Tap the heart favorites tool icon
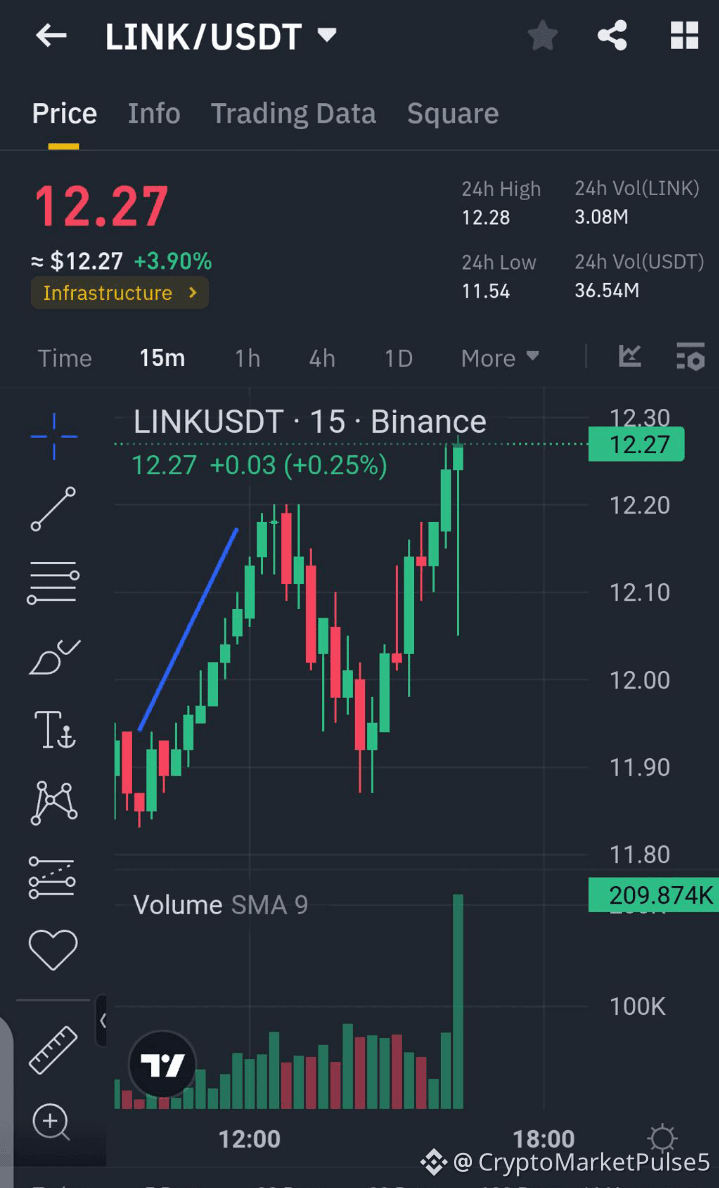Screen dimensions: 719x1188 click(53, 949)
